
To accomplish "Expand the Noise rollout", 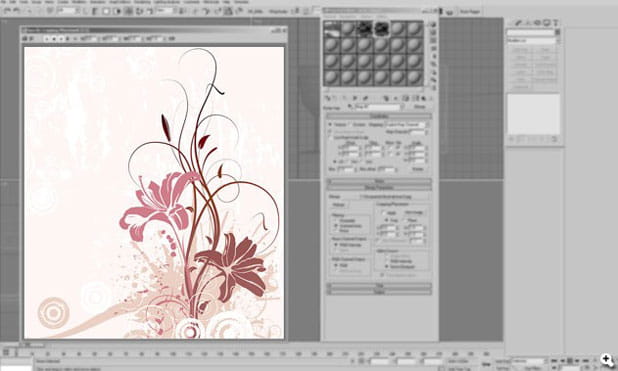I will [x=379, y=181].
